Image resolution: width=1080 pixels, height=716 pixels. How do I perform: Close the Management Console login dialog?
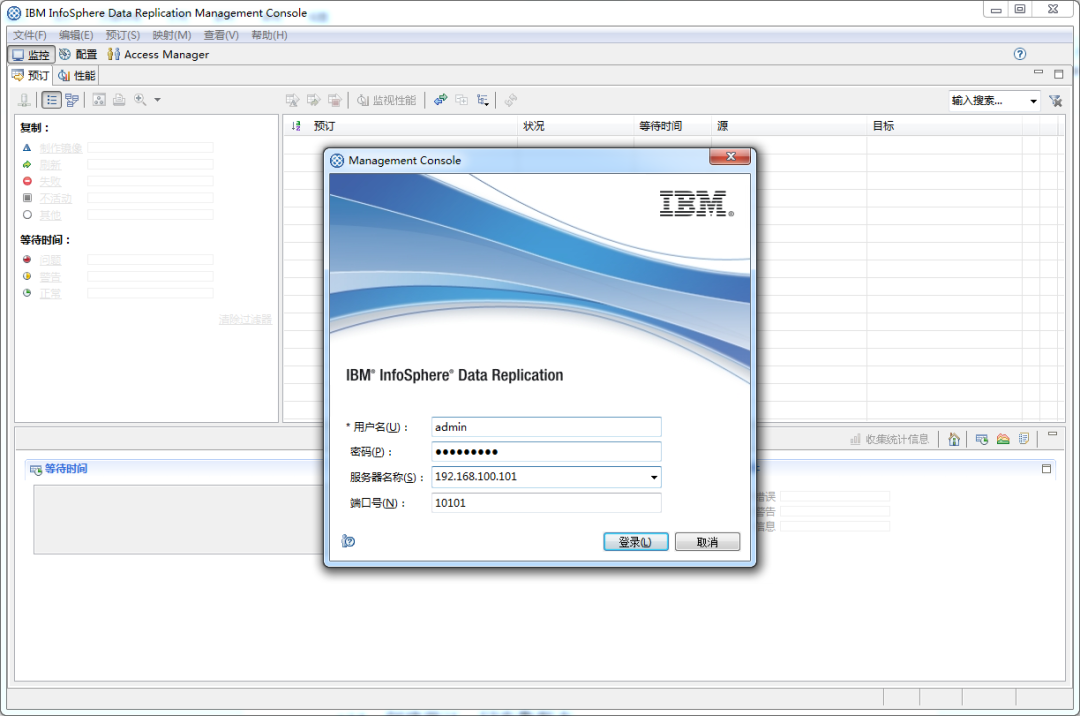[730, 157]
